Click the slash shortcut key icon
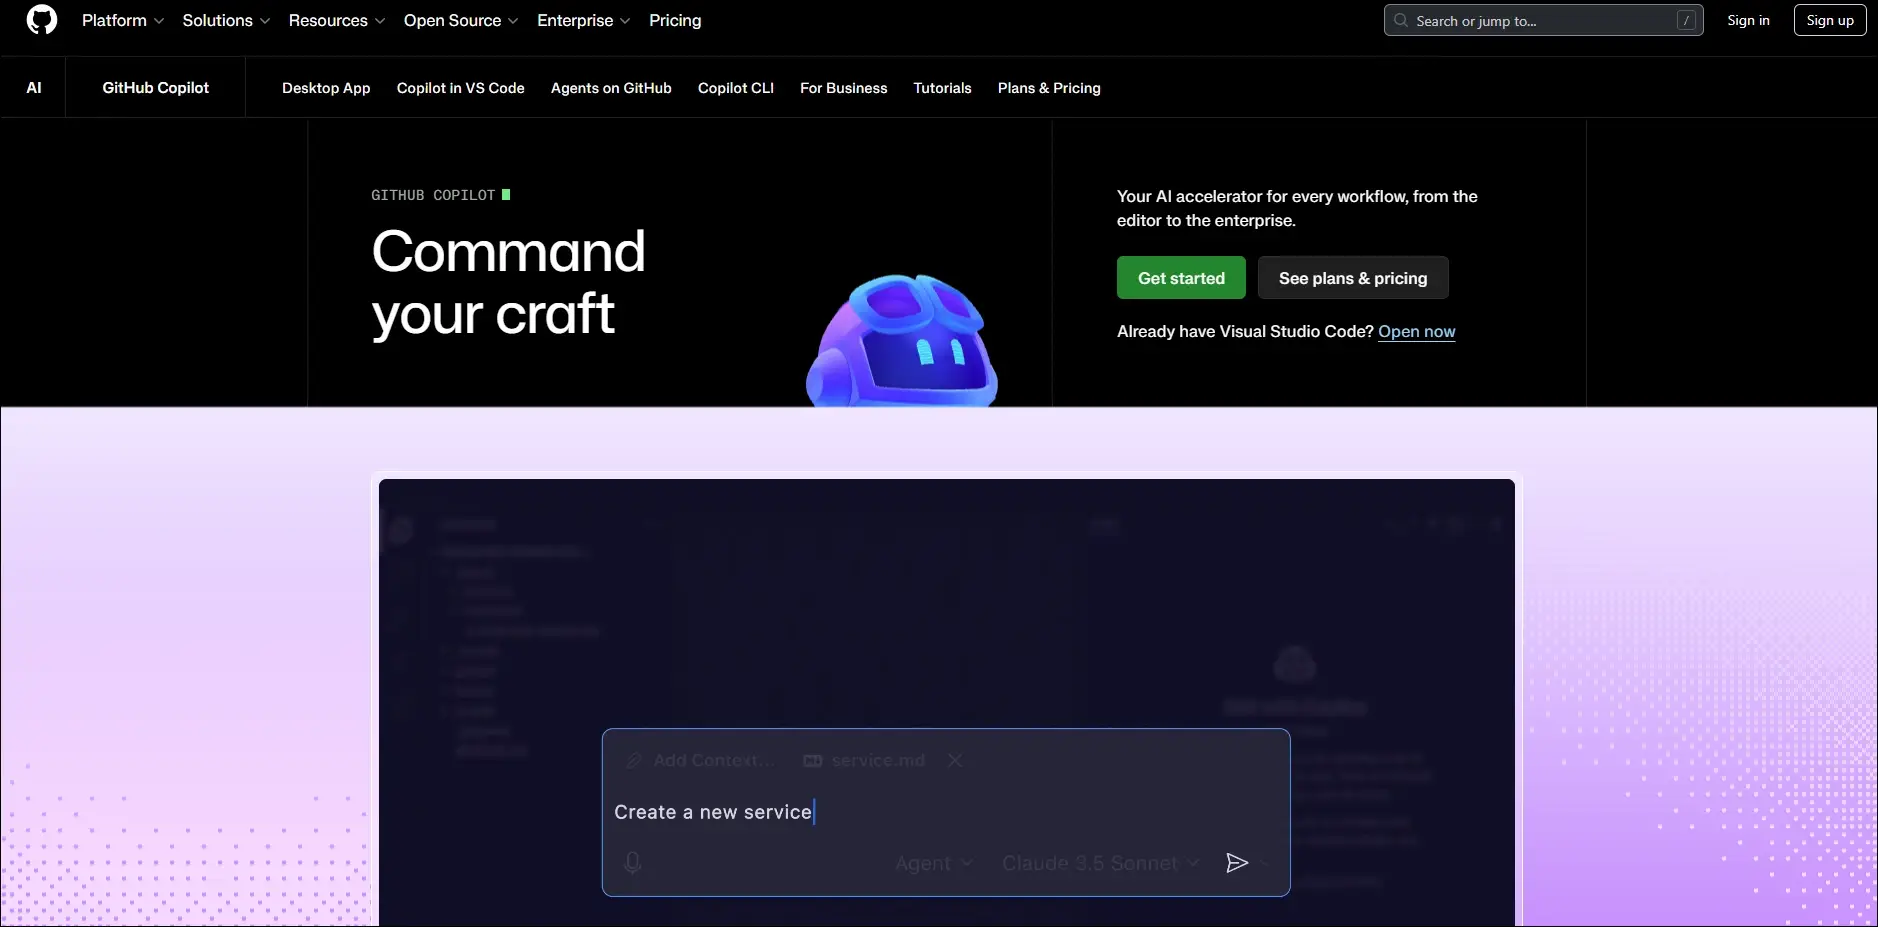Viewport: 1878px width, 927px height. pyautogui.click(x=1687, y=20)
